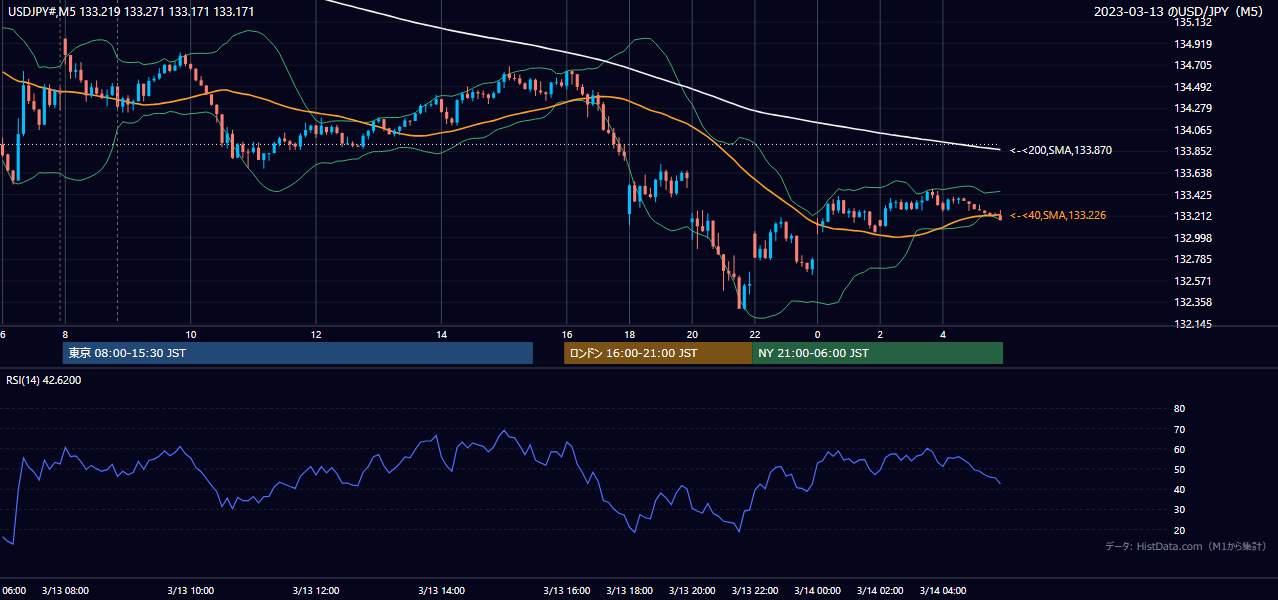This screenshot has height=600, width=1278.
Task: Select the London session bar 'ロンドン 16:00-21:00 JST'
Action: click(658, 353)
